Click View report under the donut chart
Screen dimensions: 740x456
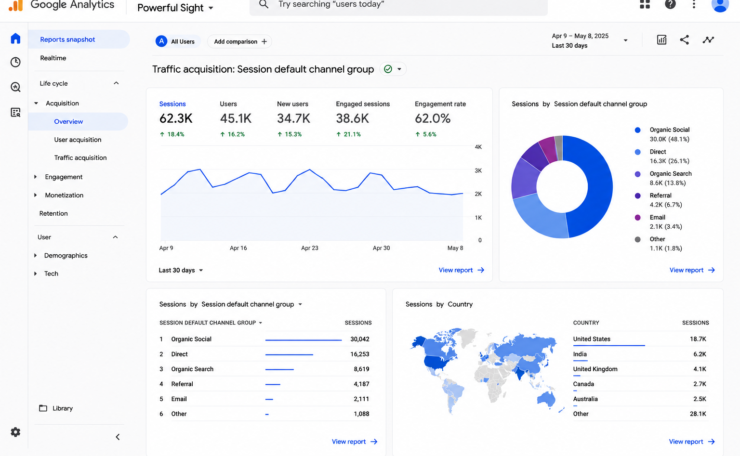tap(692, 270)
